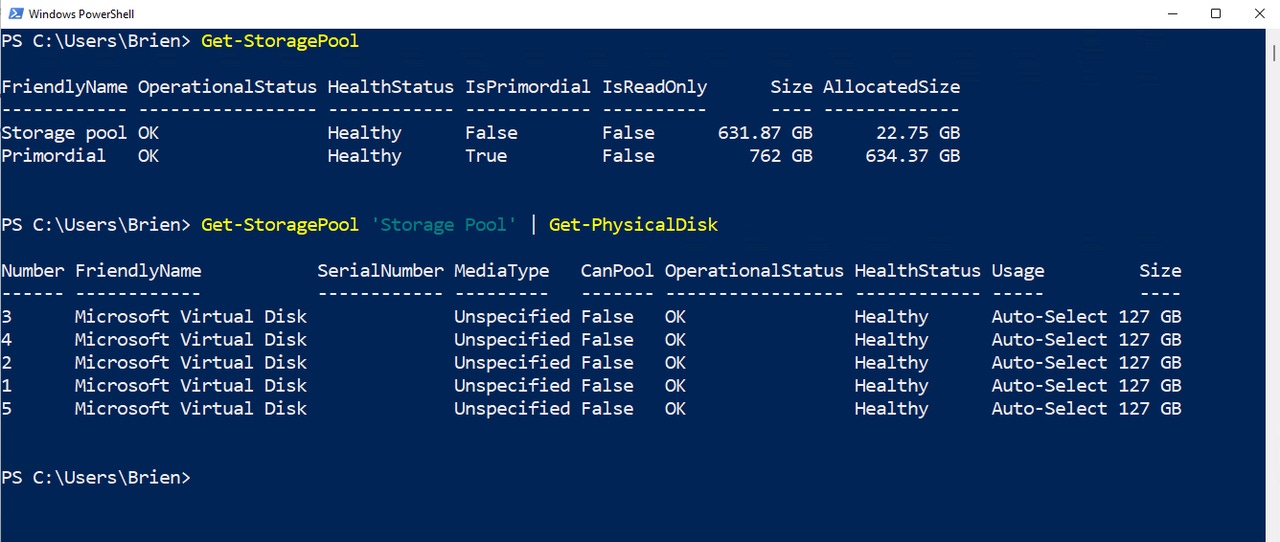
Task: Close the Windows PowerShell window
Action: [1261, 14]
